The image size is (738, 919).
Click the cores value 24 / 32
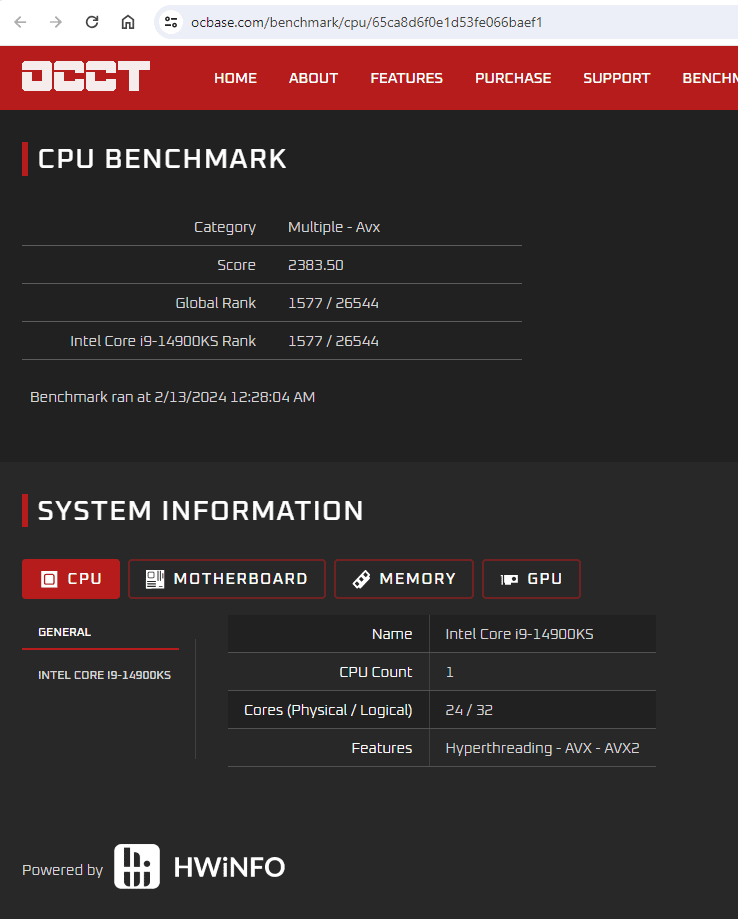pyautogui.click(x=469, y=710)
